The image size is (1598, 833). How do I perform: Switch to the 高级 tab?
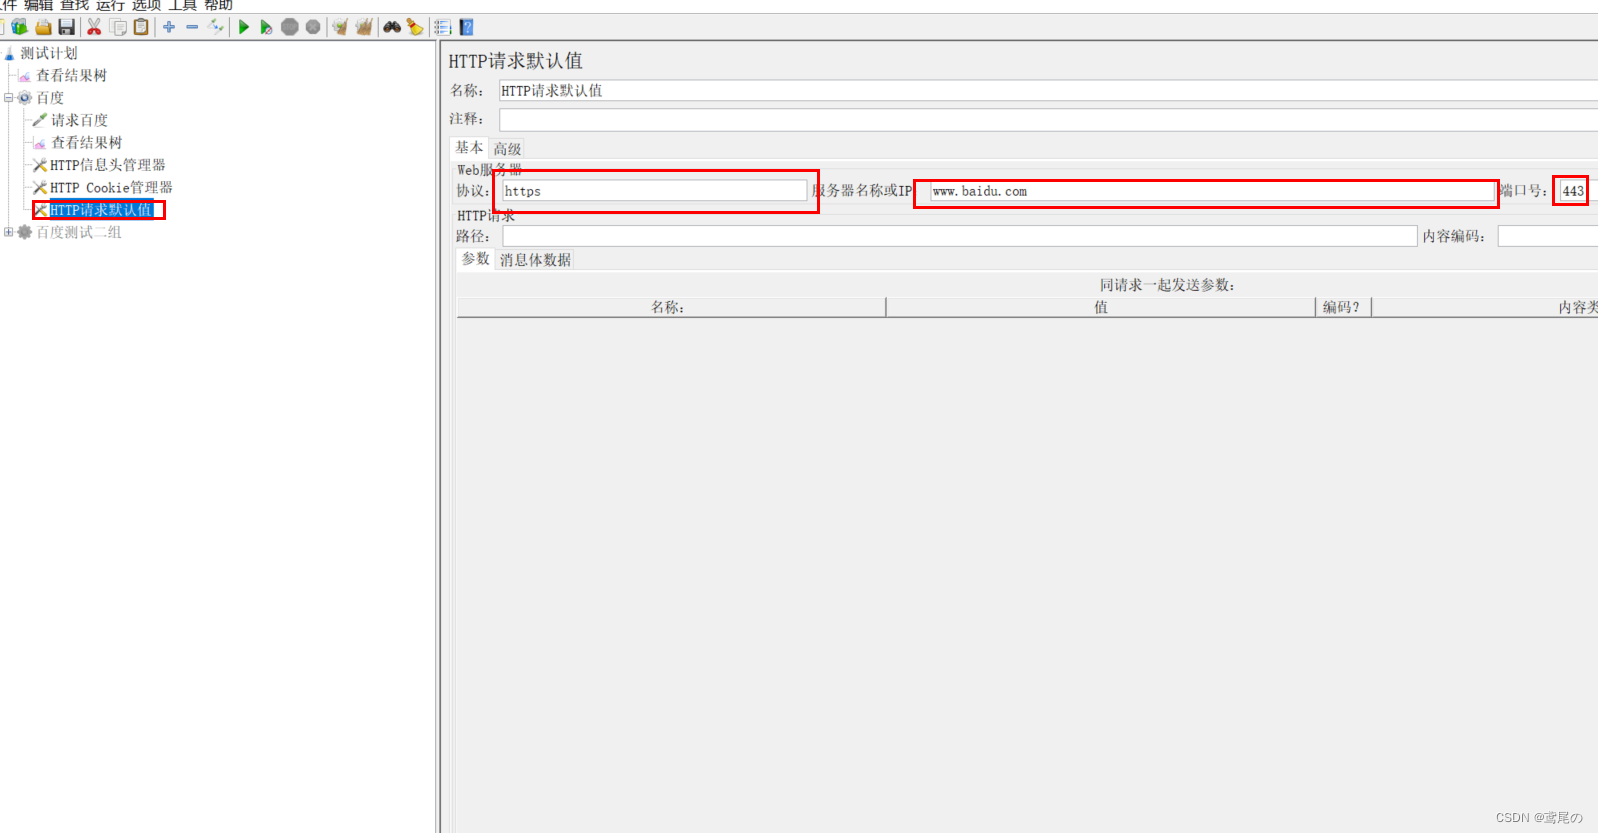click(507, 149)
